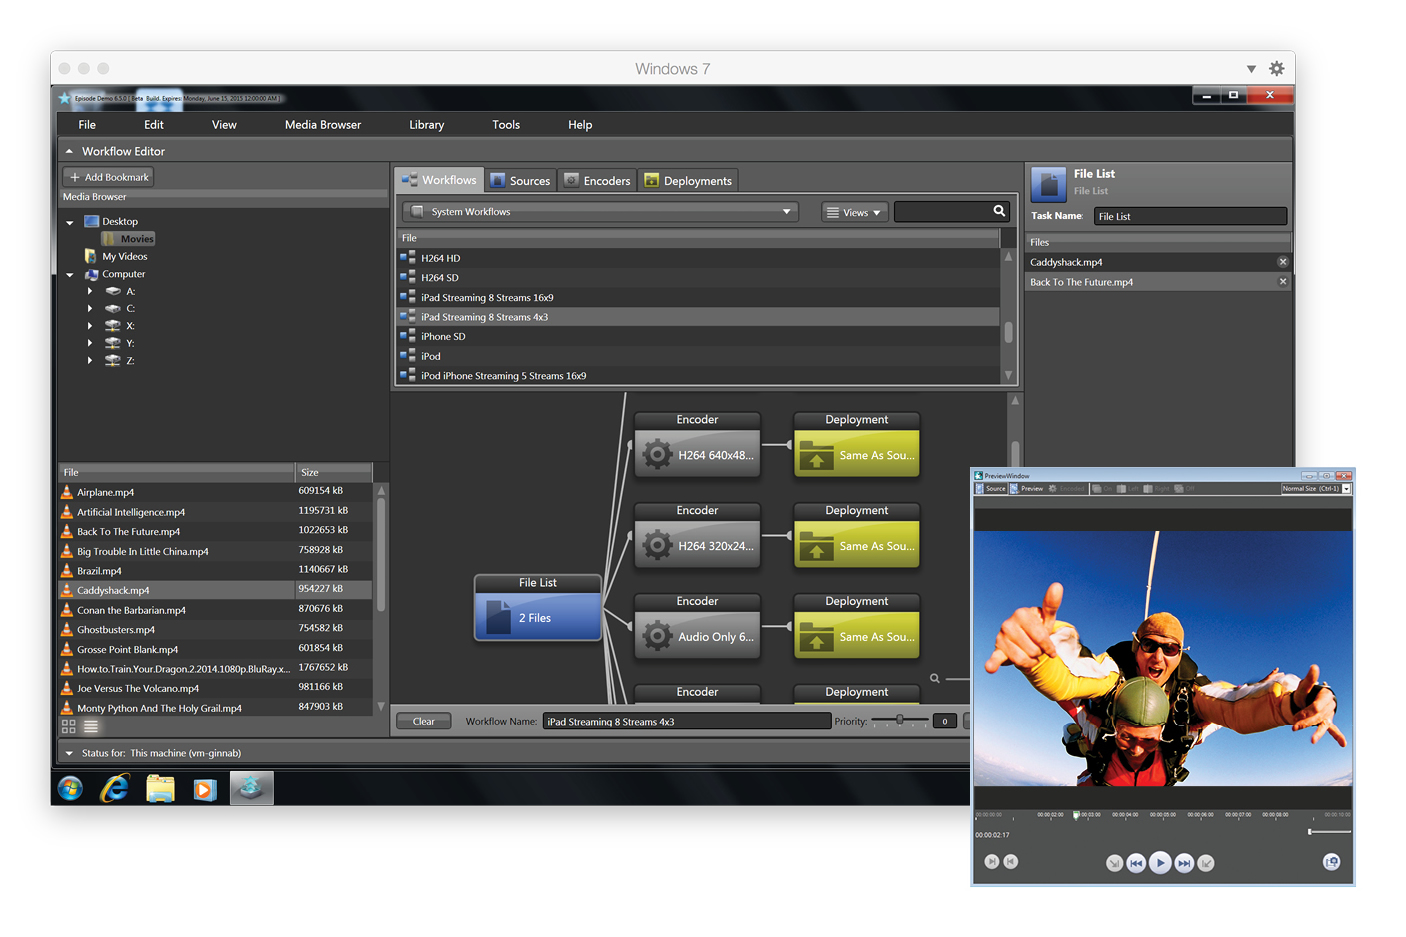The height and width of the screenshot is (937, 1406).
Task: Open Internet Explorer from the taskbar
Action: [x=115, y=789]
